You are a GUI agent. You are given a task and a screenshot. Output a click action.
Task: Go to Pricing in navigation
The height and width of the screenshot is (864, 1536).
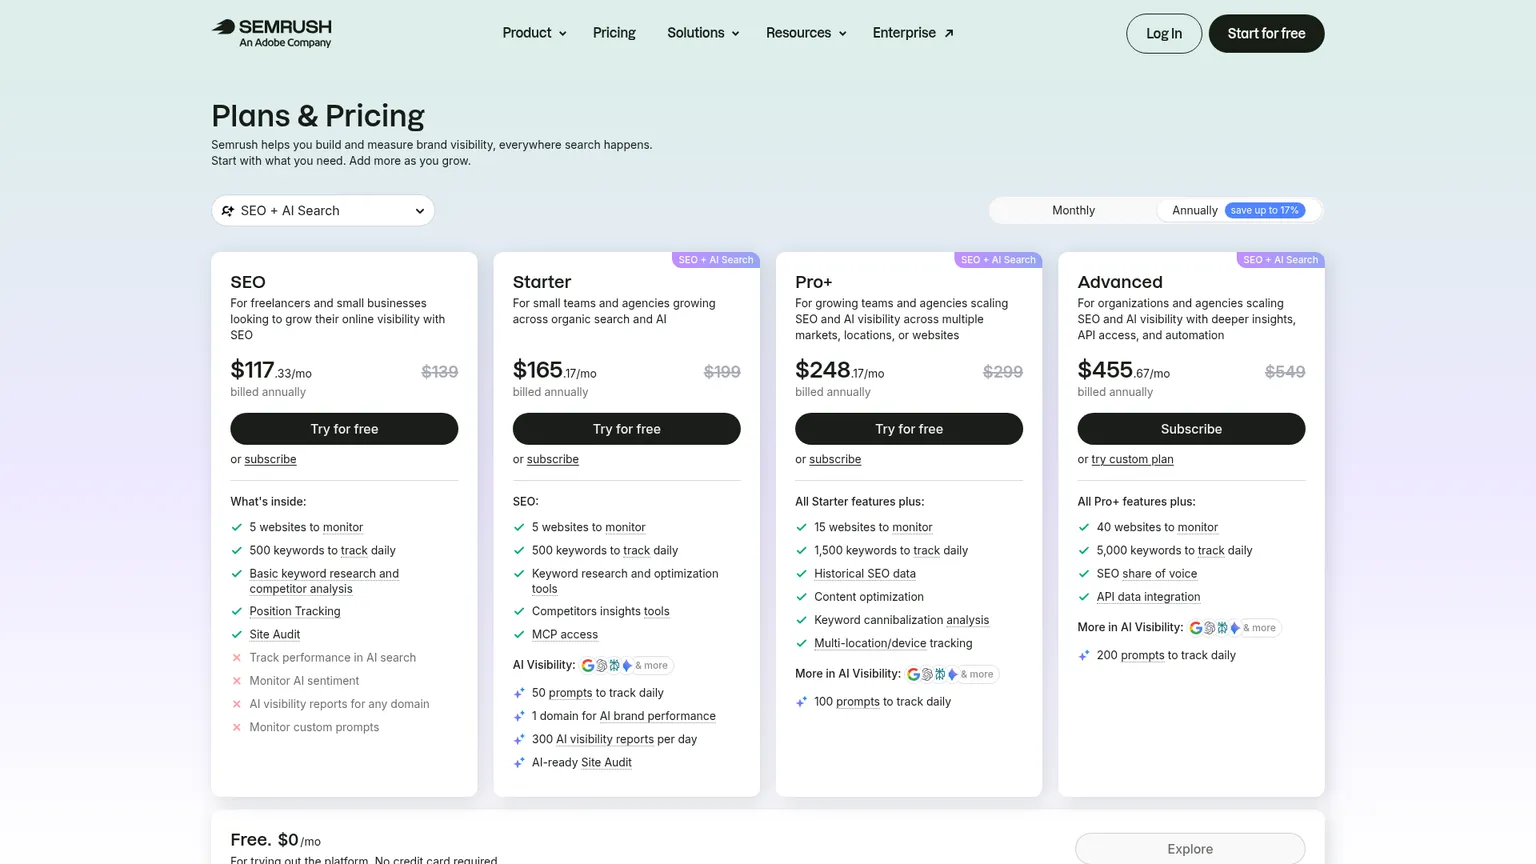point(614,33)
